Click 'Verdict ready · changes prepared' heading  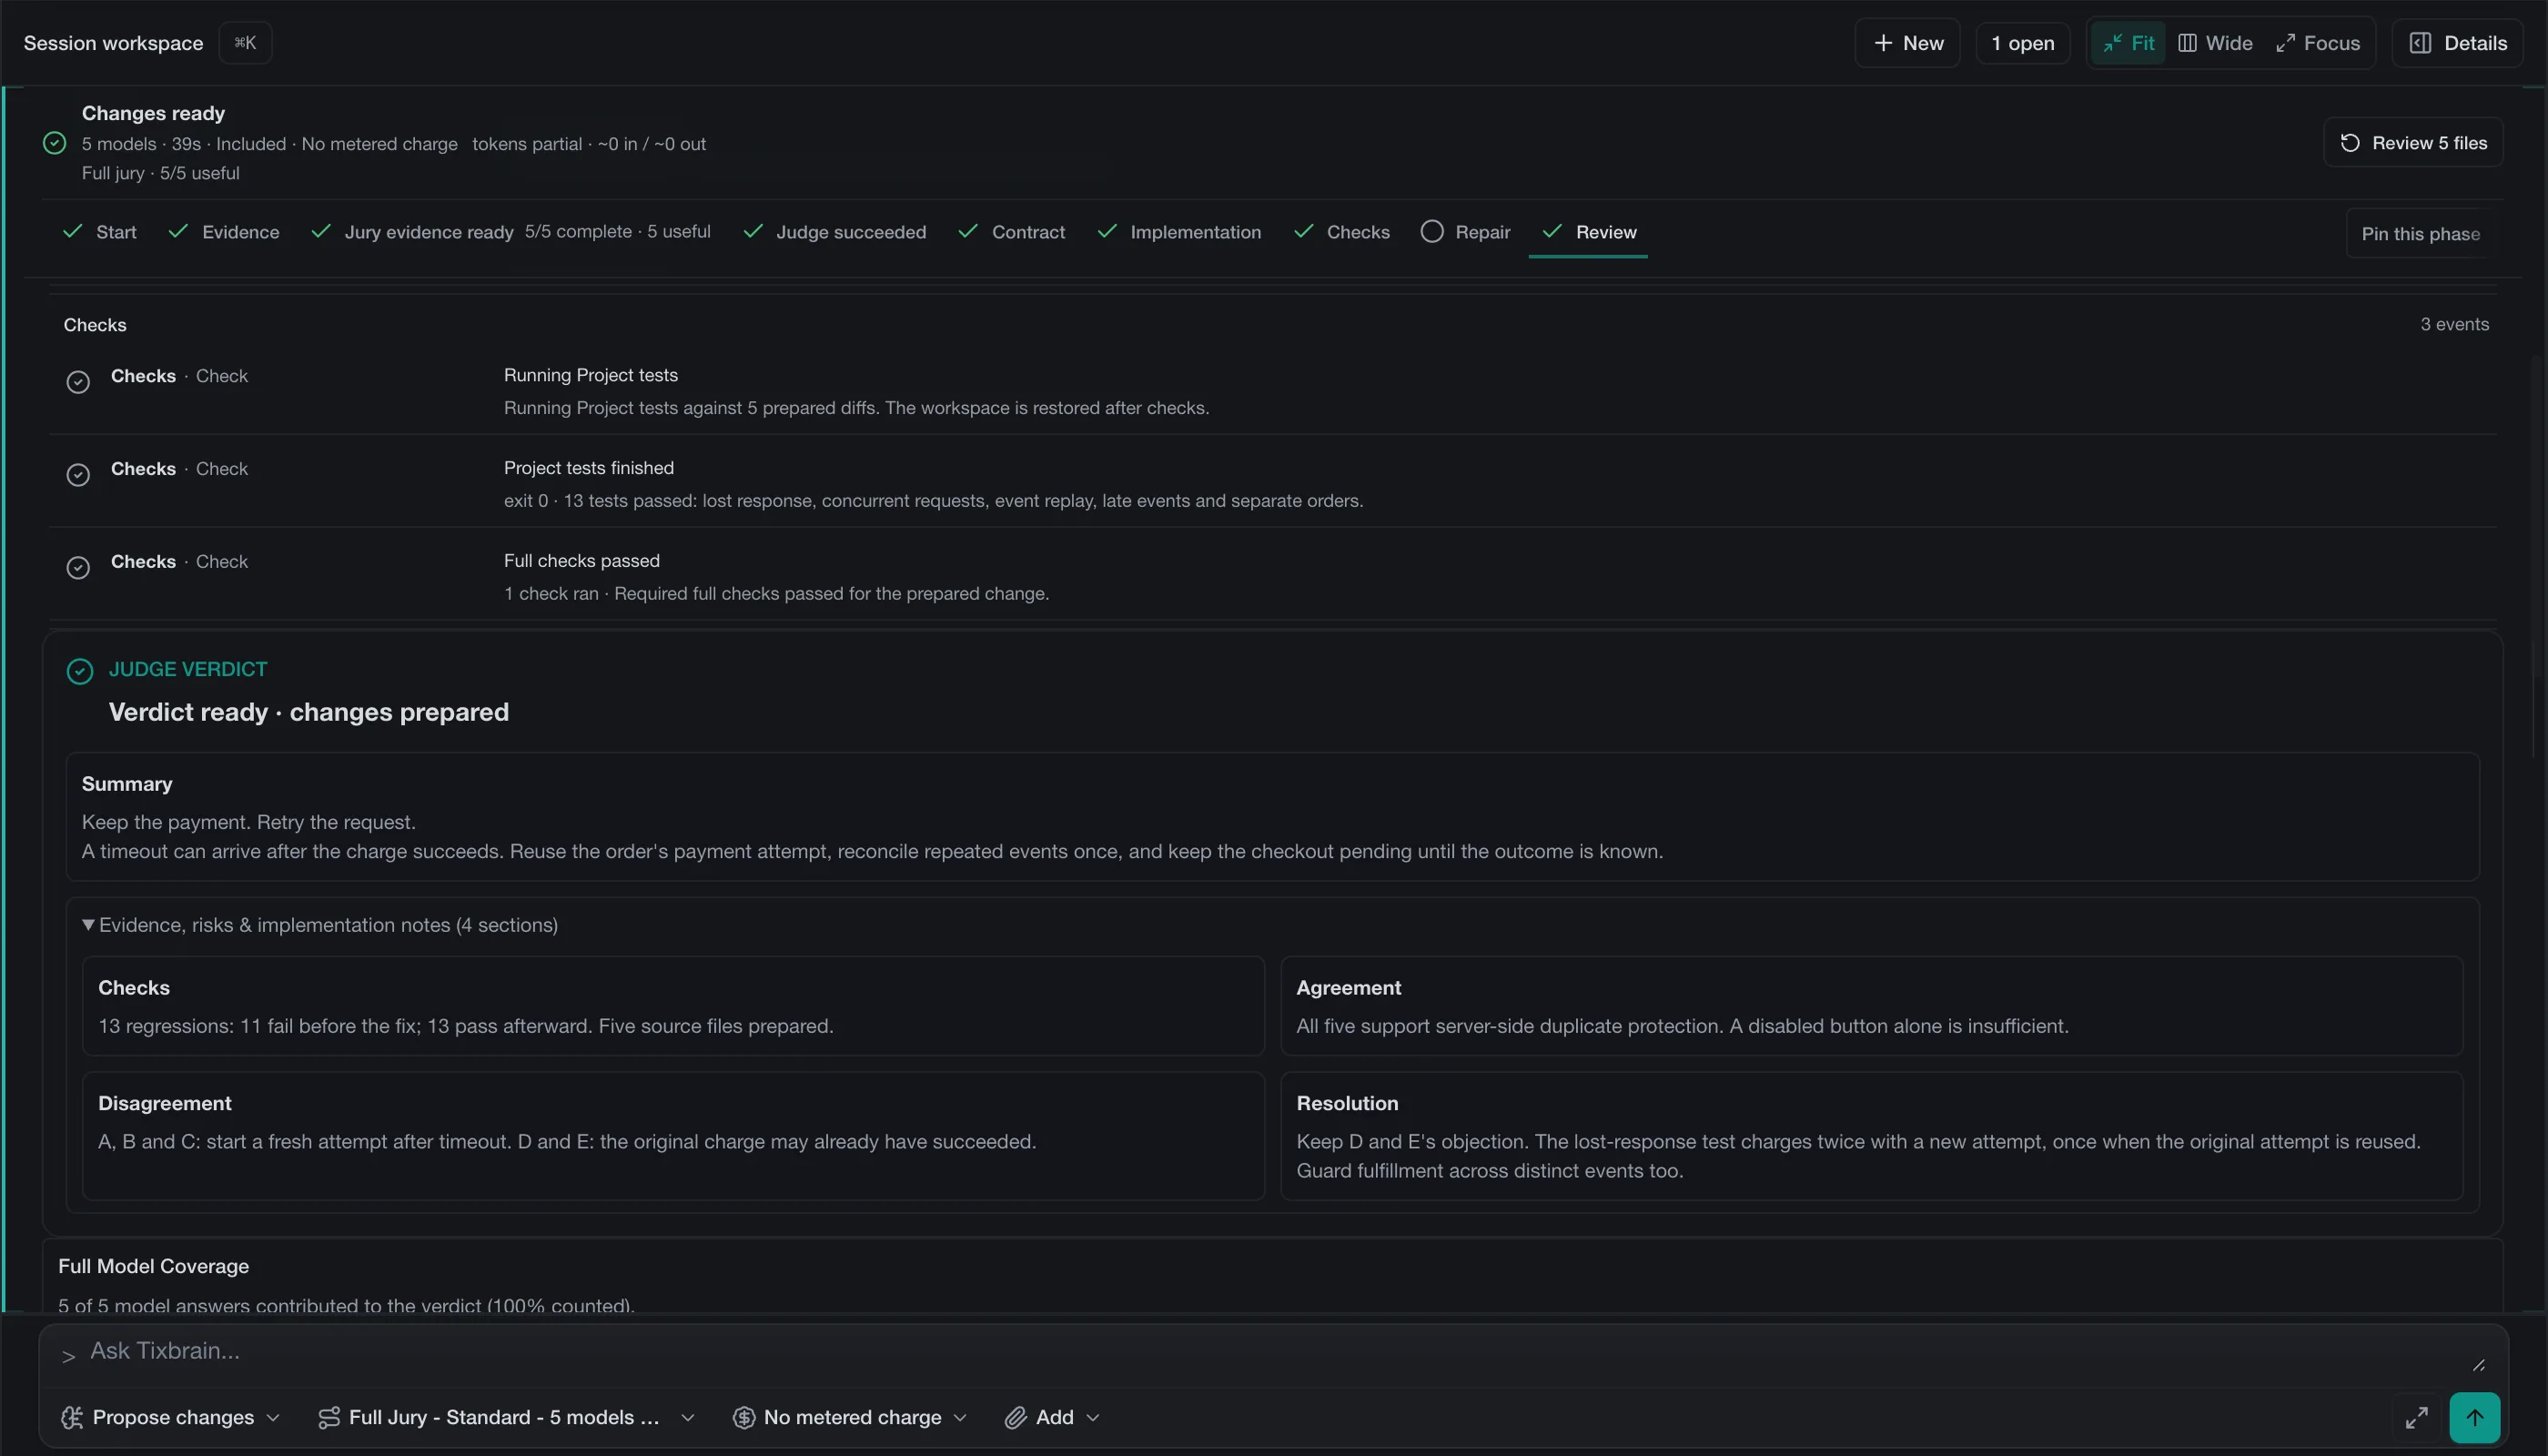[x=309, y=712]
